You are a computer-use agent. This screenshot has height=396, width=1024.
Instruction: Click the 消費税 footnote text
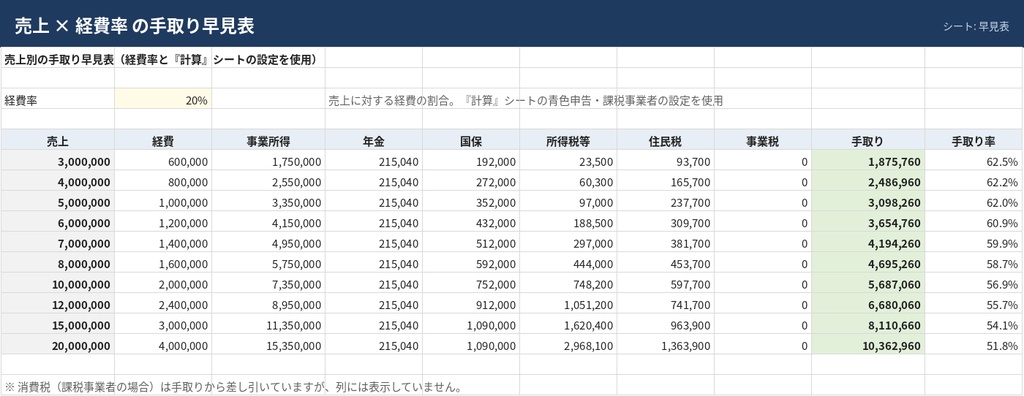[x=234, y=387]
